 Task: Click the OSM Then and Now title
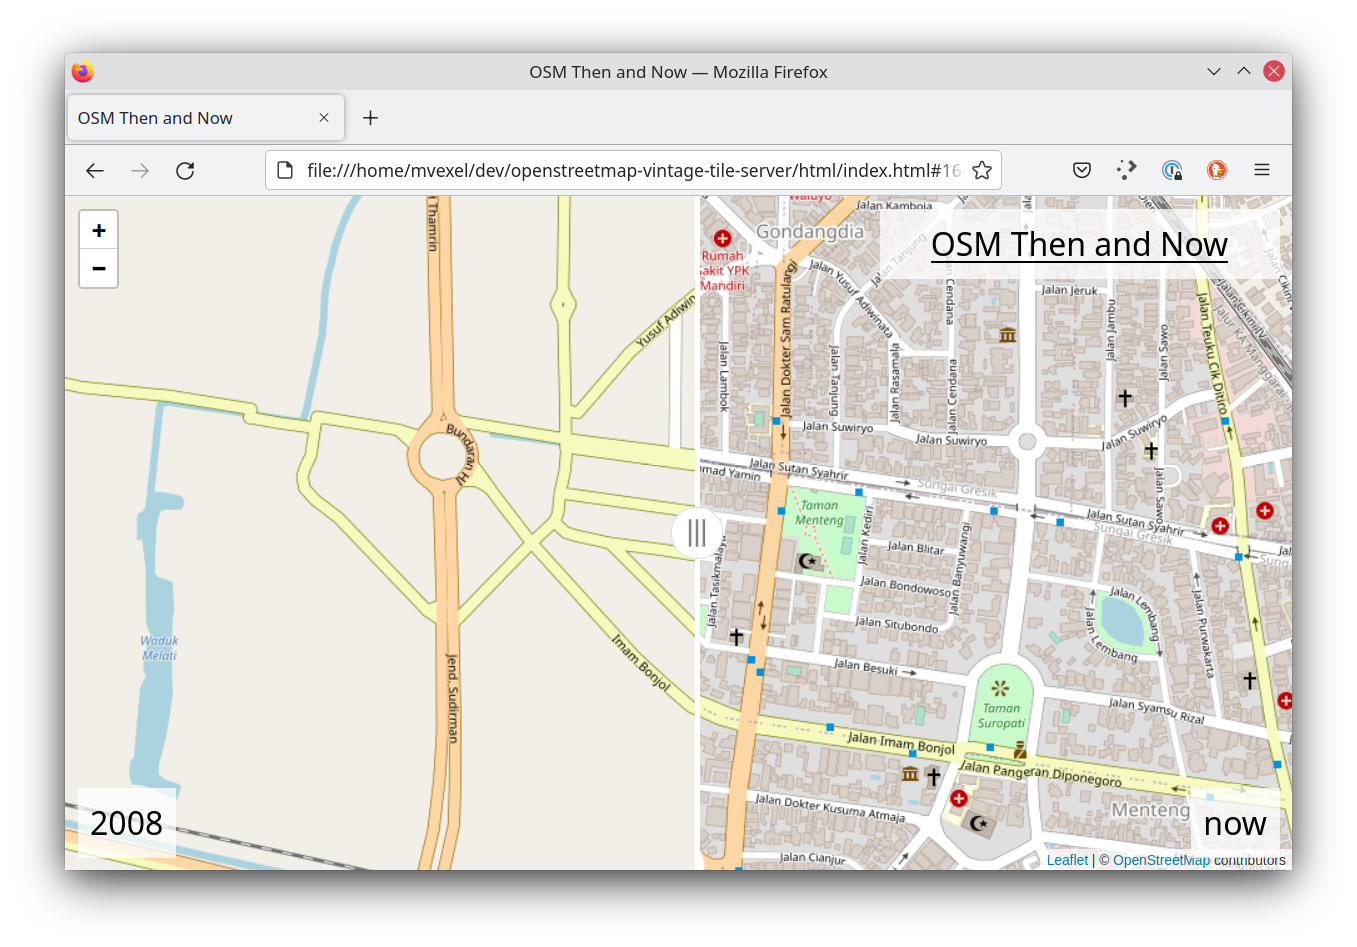(1079, 243)
